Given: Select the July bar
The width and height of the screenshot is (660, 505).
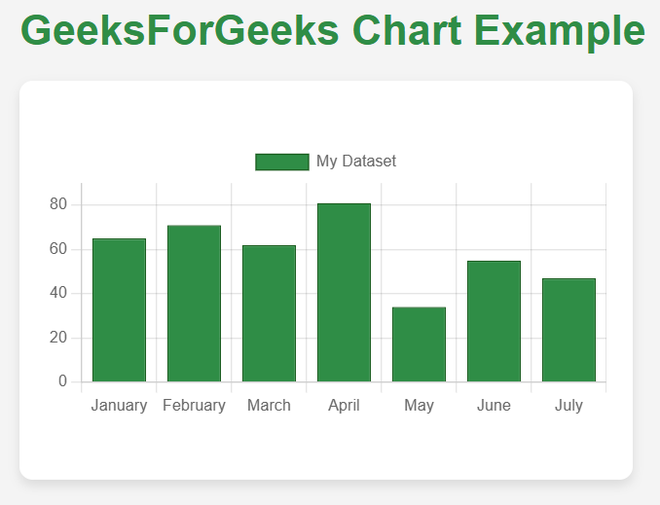Looking at the screenshot, I should [x=569, y=330].
